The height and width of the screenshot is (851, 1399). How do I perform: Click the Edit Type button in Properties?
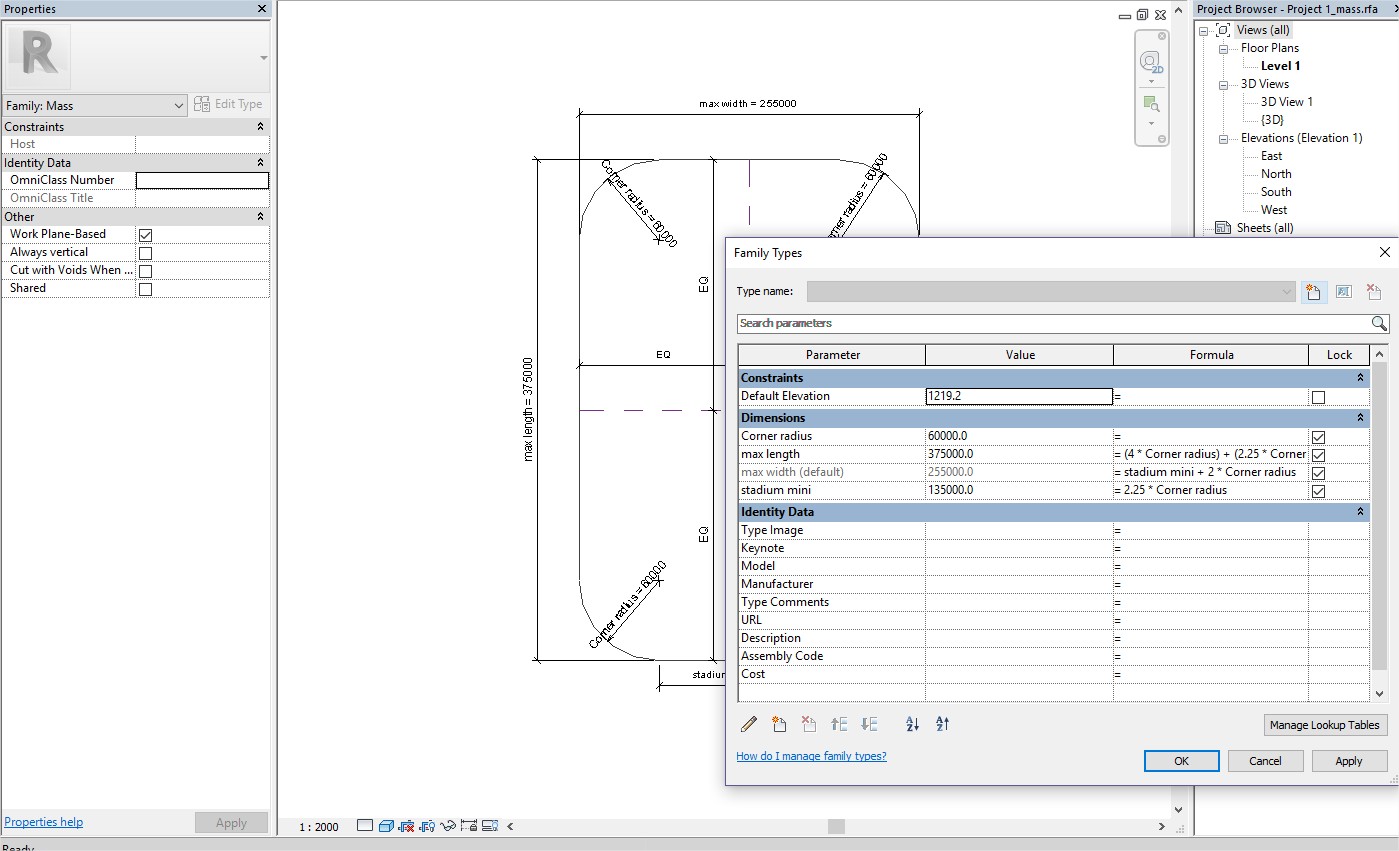(x=228, y=104)
